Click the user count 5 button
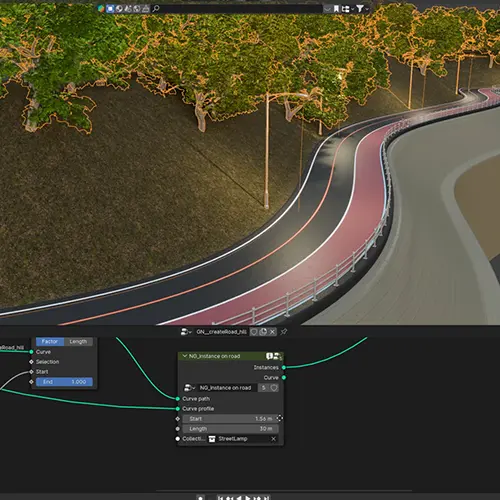Screen dimensions: 500x500 pyautogui.click(x=264, y=388)
